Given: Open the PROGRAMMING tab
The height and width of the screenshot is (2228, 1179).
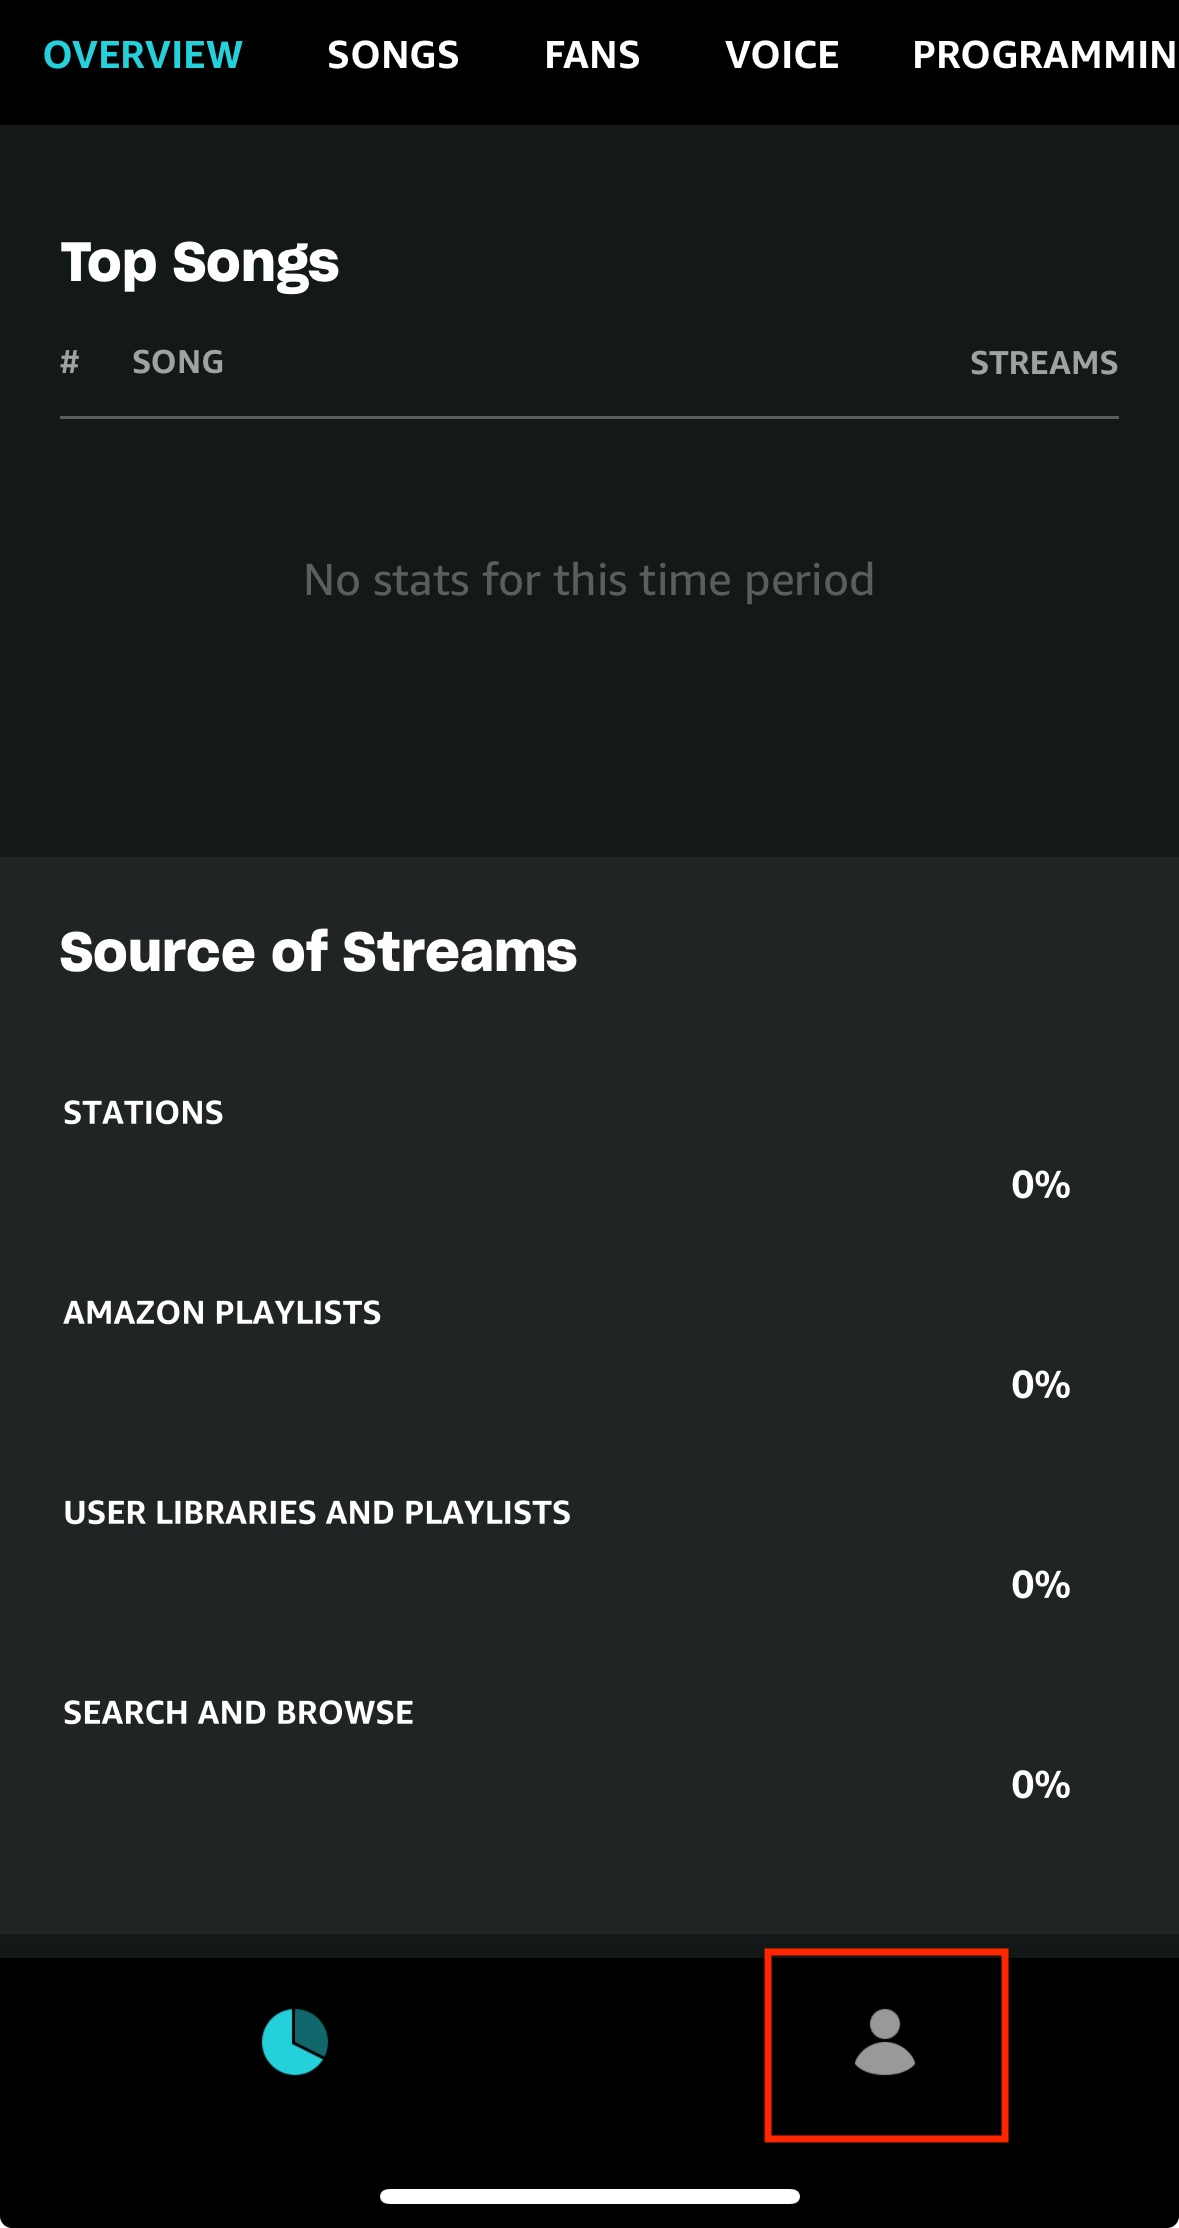Looking at the screenshot, I should point(1045,55).
